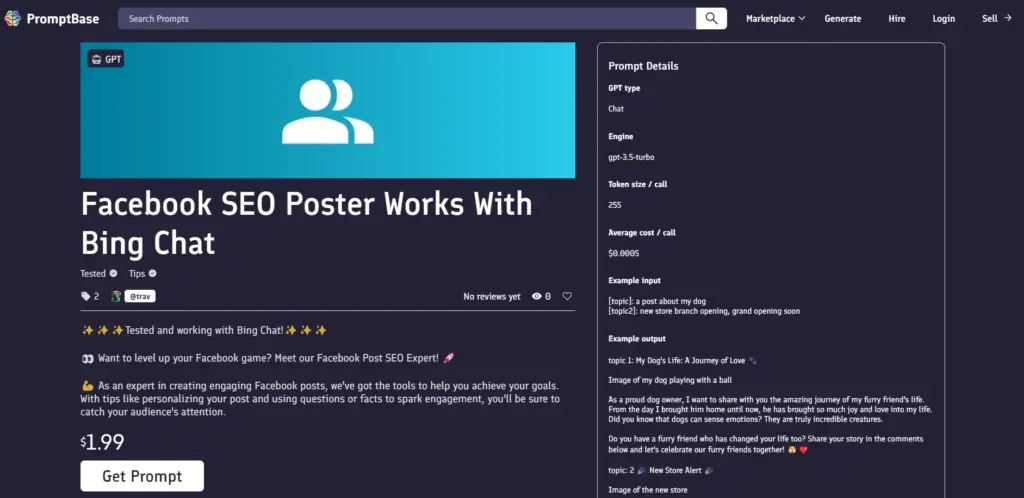The image size is (1024, 498).
Task: Favorite this prompt with the heart icon
Action: coord(567,296)
